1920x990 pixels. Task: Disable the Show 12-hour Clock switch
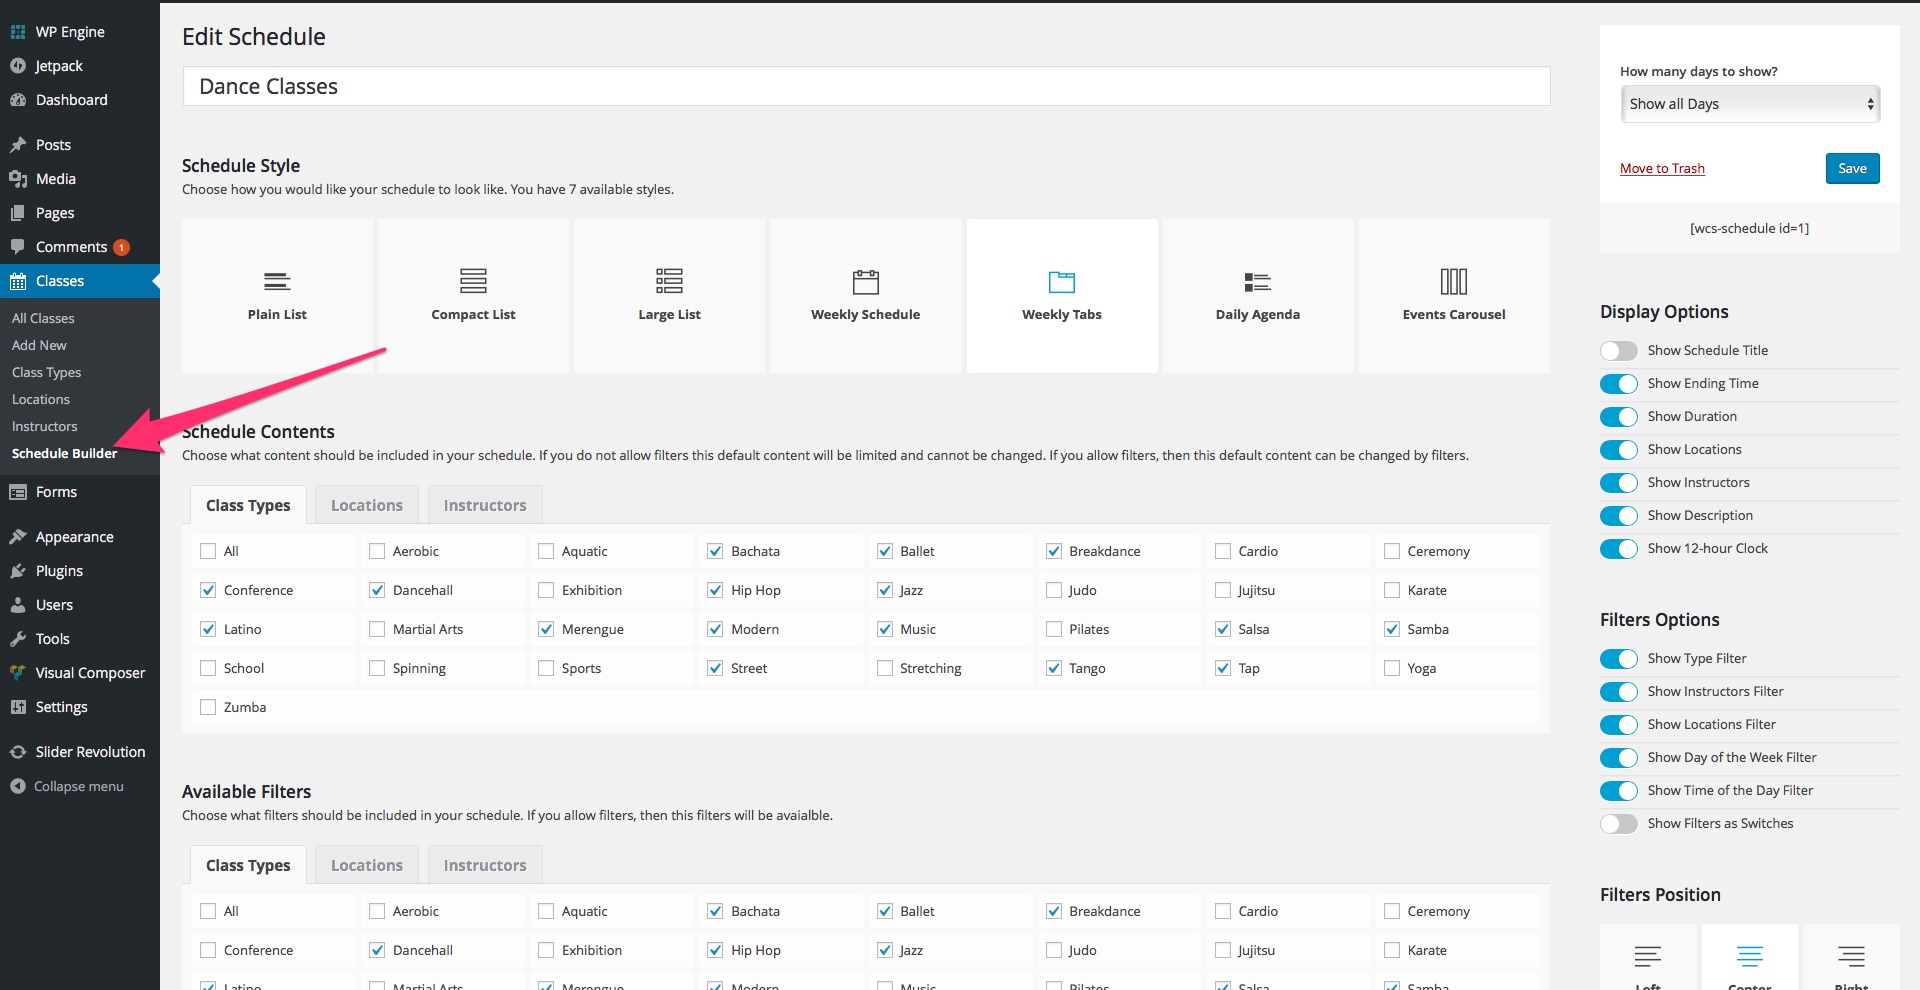tap(1618, 549)
